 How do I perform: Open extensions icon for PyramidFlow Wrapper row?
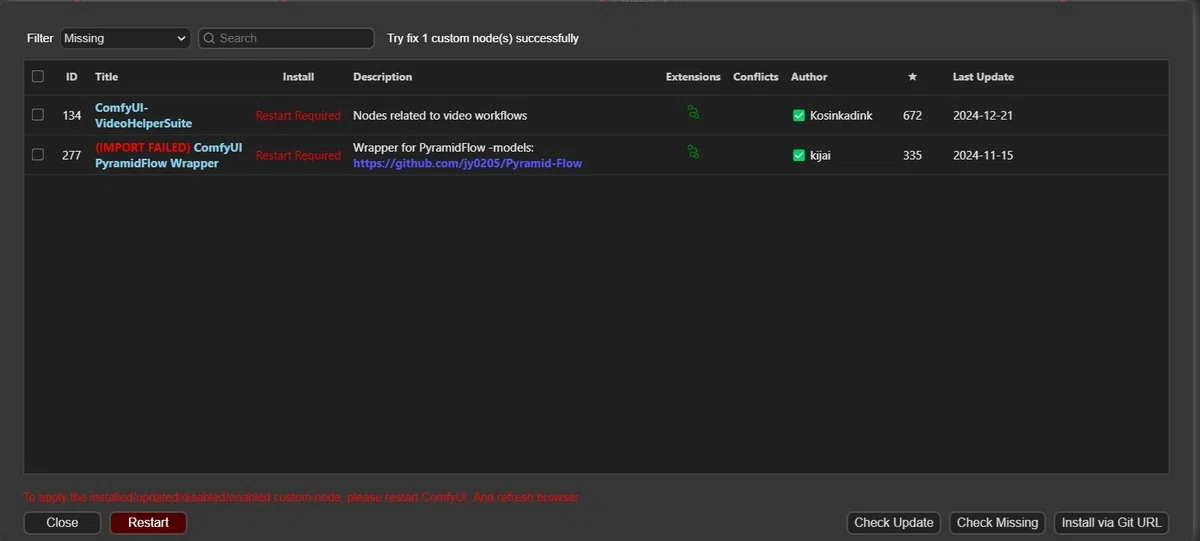tap(693, 153)
